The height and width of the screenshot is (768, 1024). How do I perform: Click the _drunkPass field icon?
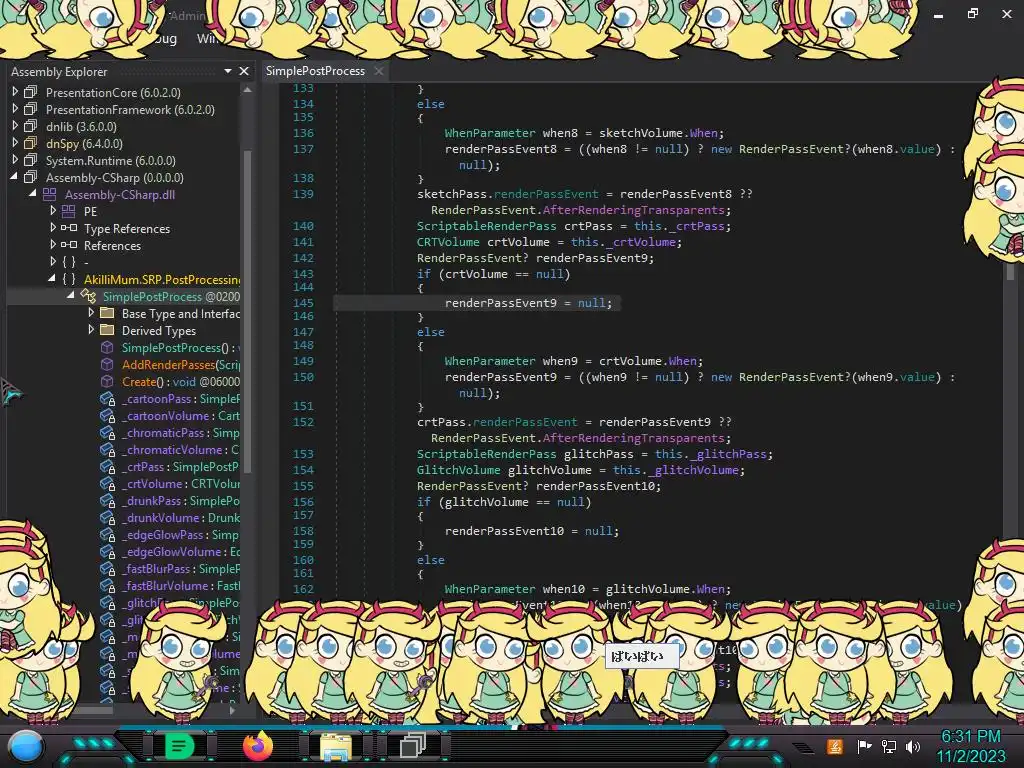[107, 501]
